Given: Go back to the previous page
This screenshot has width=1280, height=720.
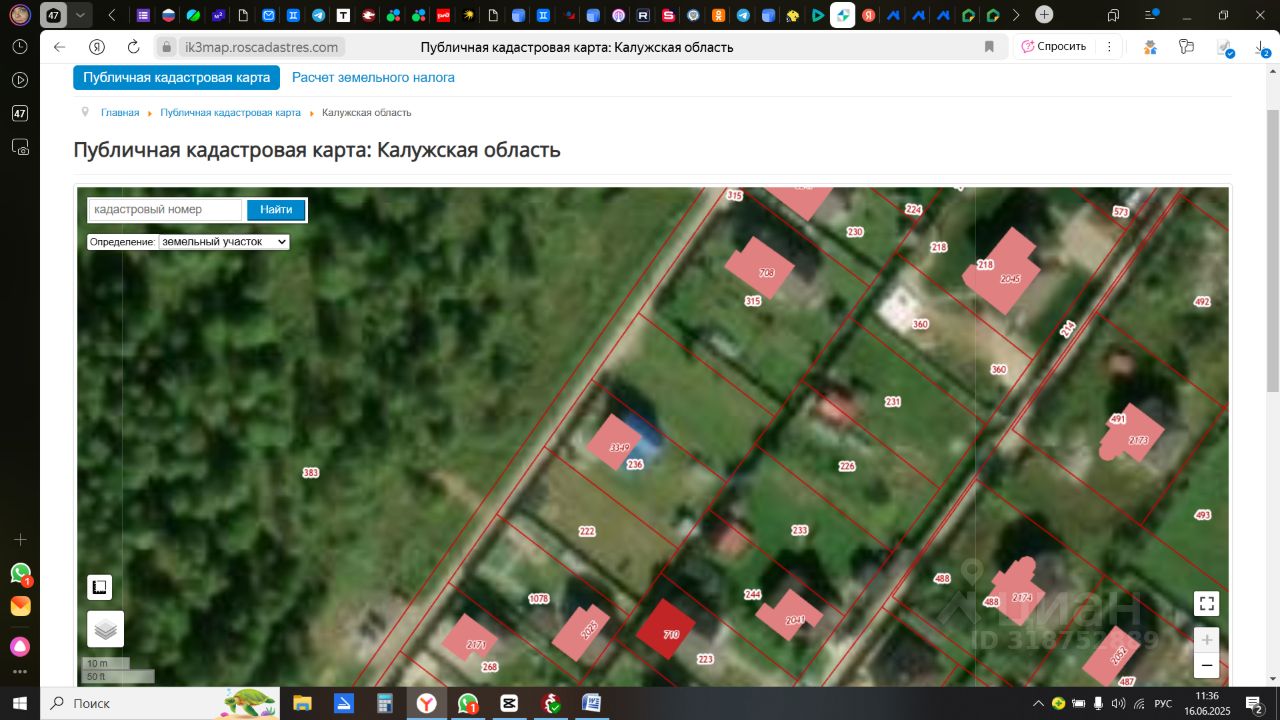Looking at the screenshot, I should pyautogui.click(x=60, y=47).
